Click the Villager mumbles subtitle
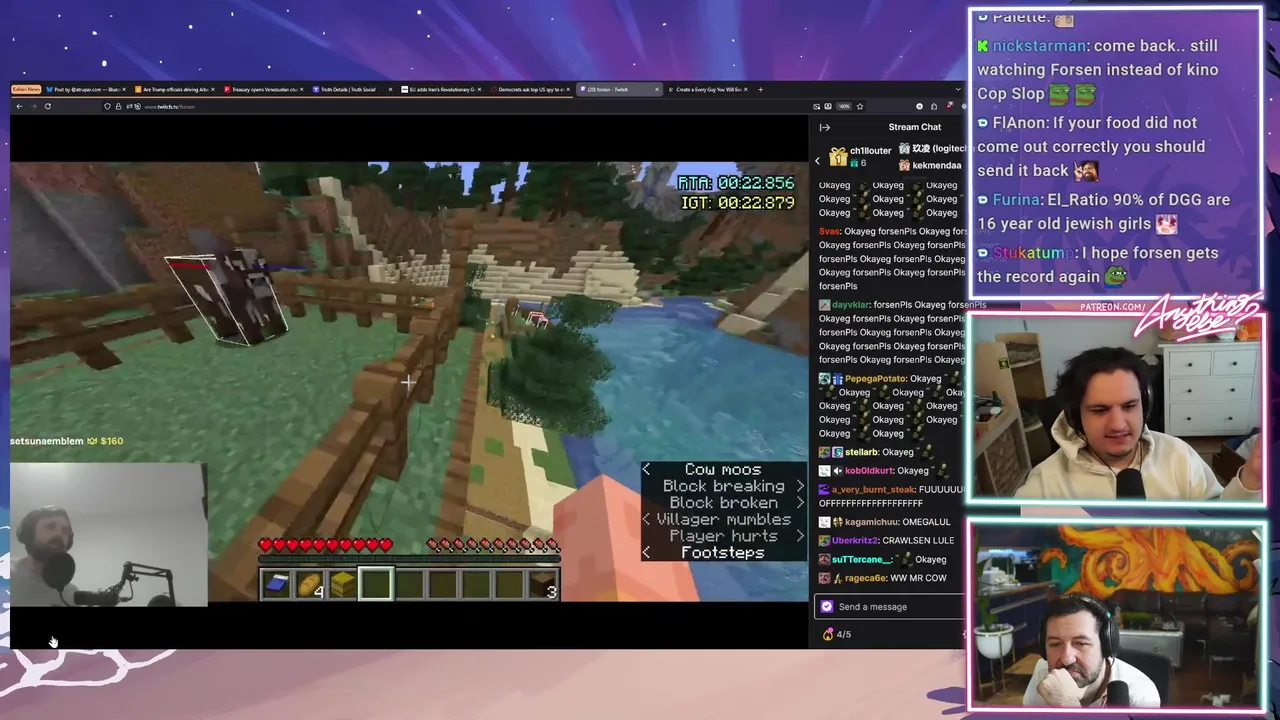Image resolution: width=1280 pixels, height=720 pixels. [x=723, y=519]
